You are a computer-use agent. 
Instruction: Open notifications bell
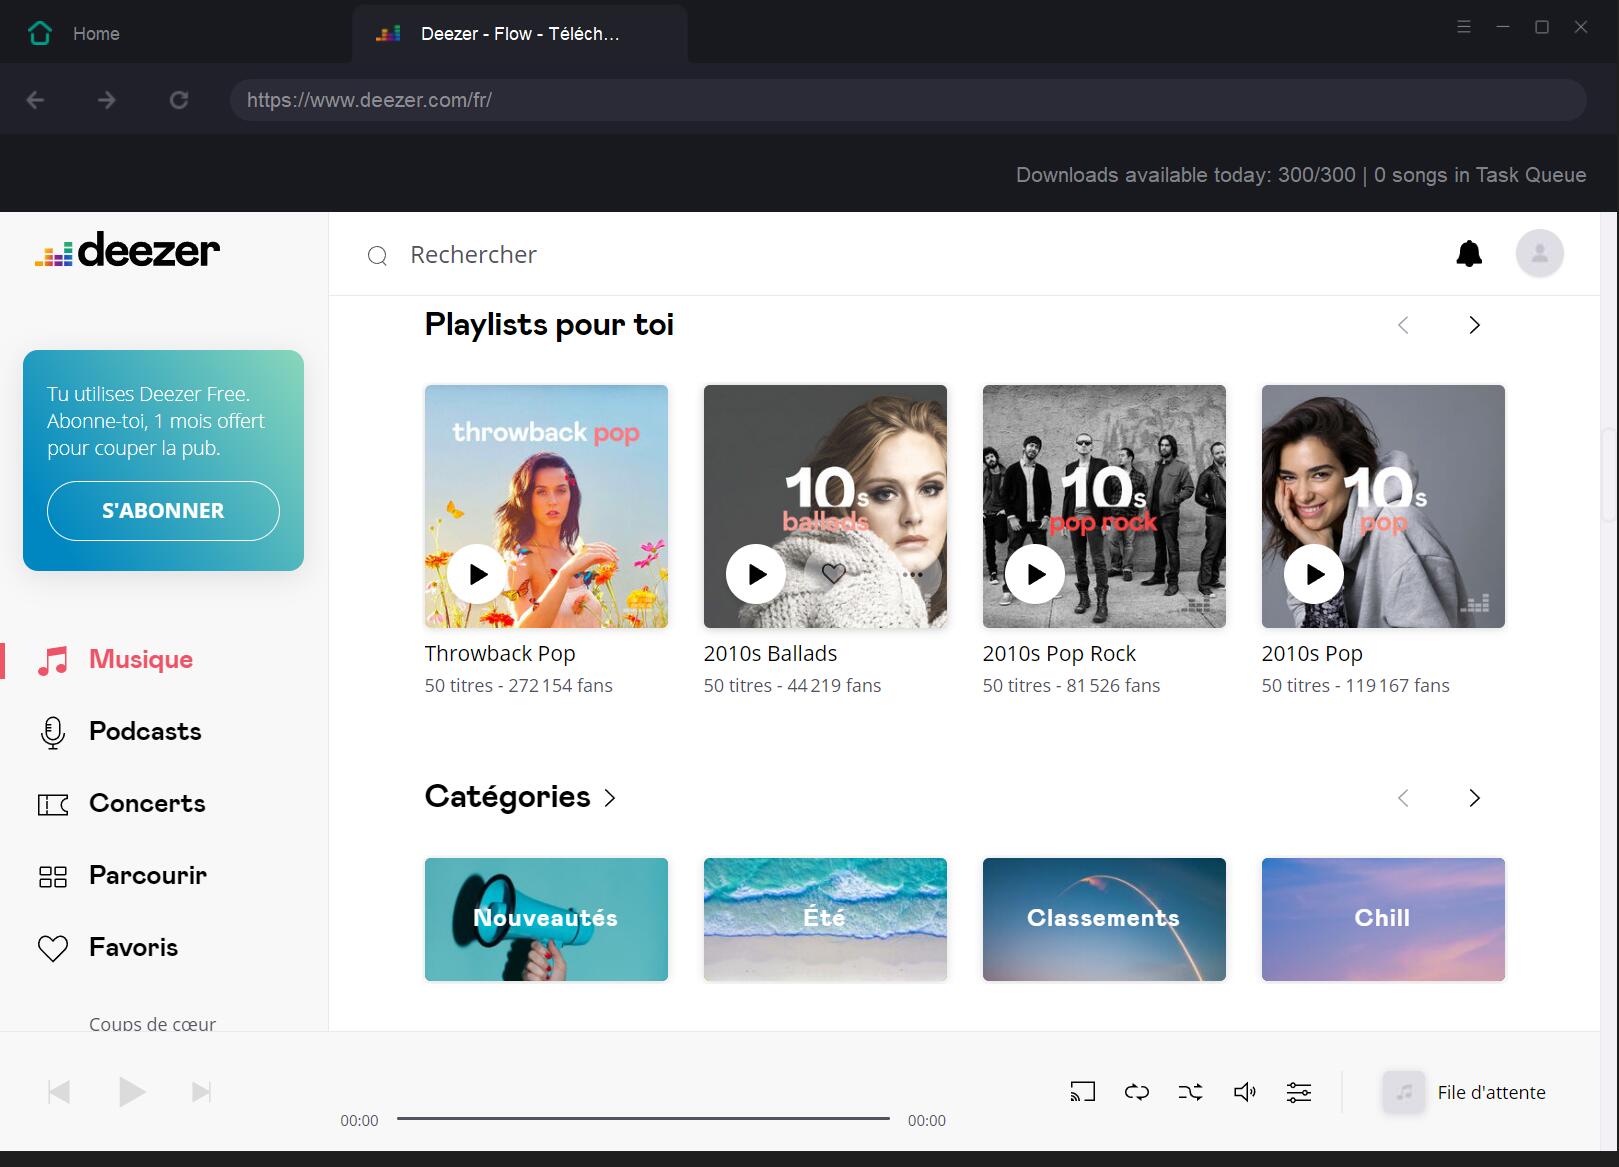1469,254
